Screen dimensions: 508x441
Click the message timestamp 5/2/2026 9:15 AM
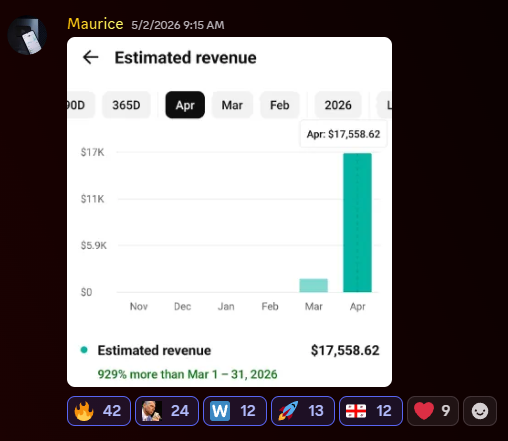pos(178,25)
